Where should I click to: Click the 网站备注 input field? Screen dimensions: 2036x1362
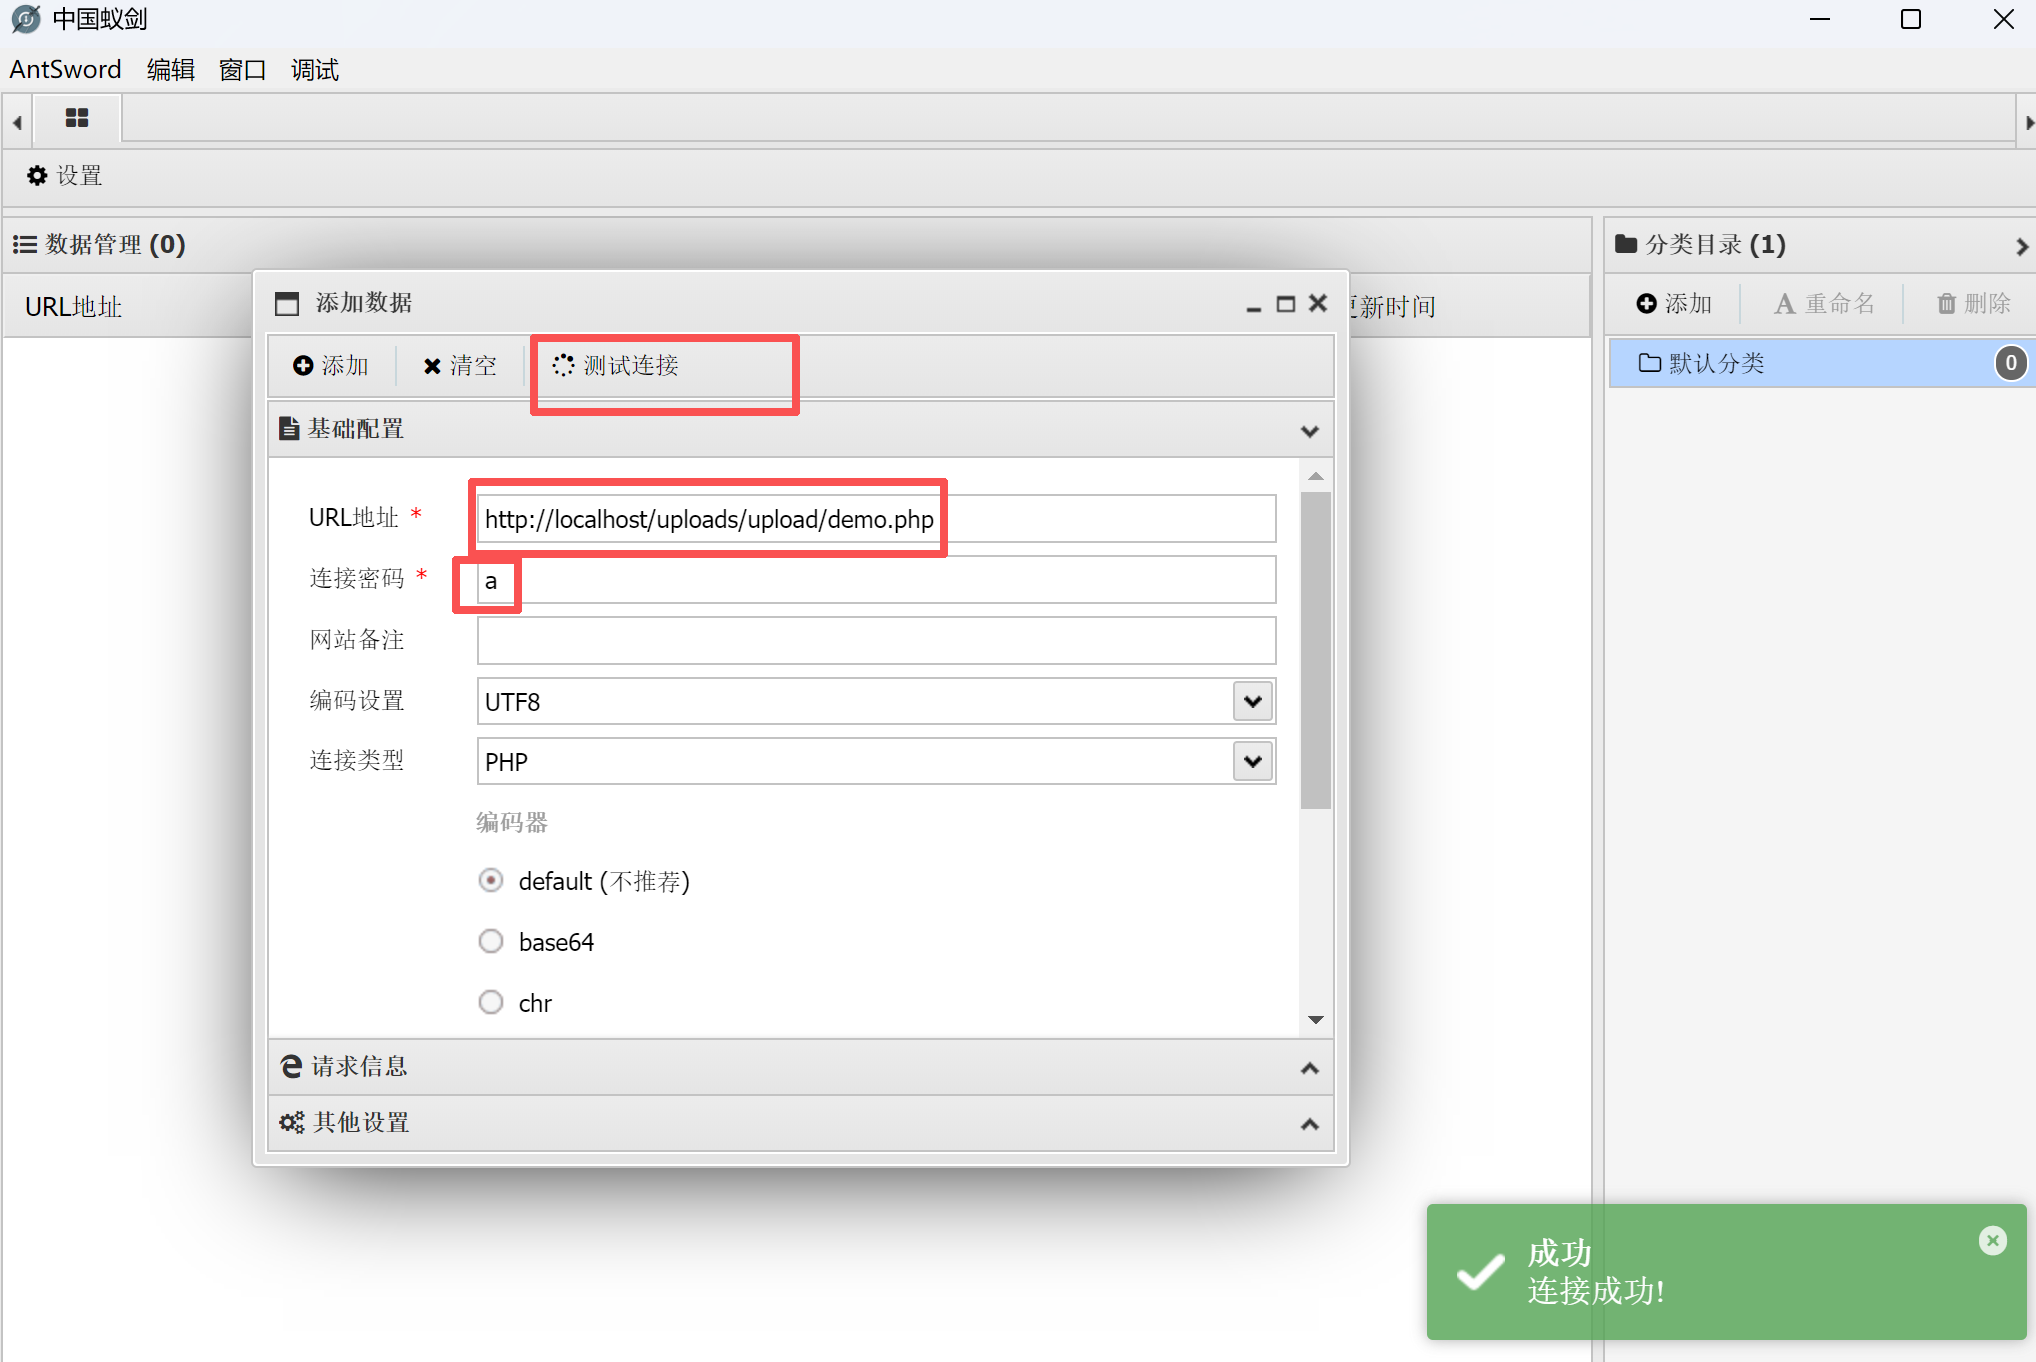pos(876,640)
